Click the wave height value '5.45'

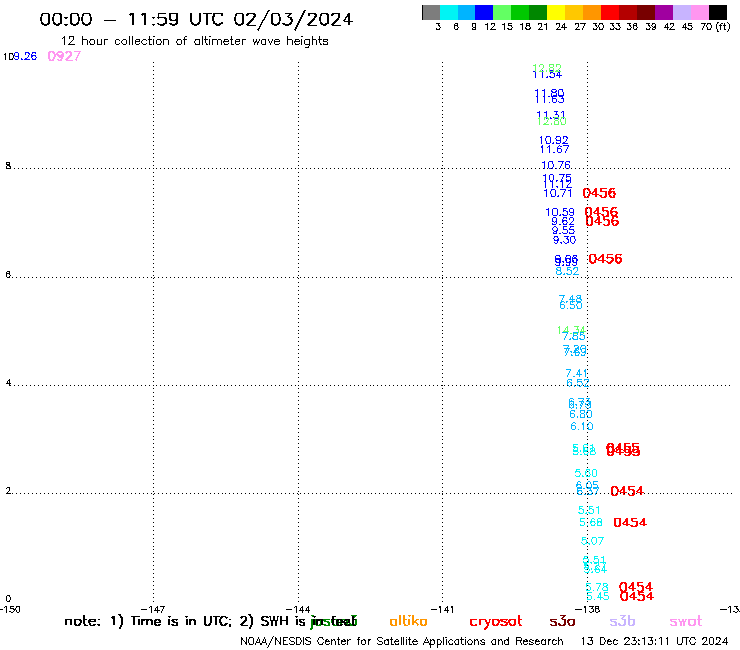598,597
